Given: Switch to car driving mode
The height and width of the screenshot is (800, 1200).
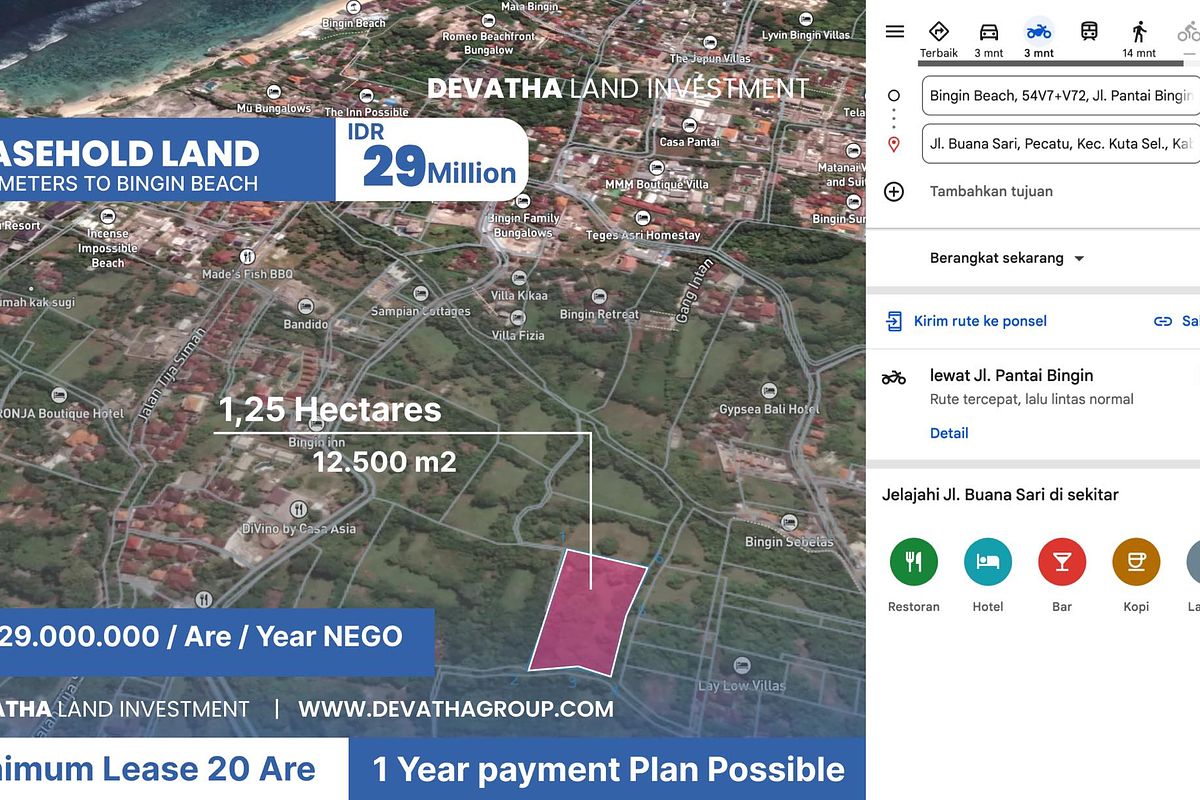Looking at the screenshot, I should pos(988,38).
